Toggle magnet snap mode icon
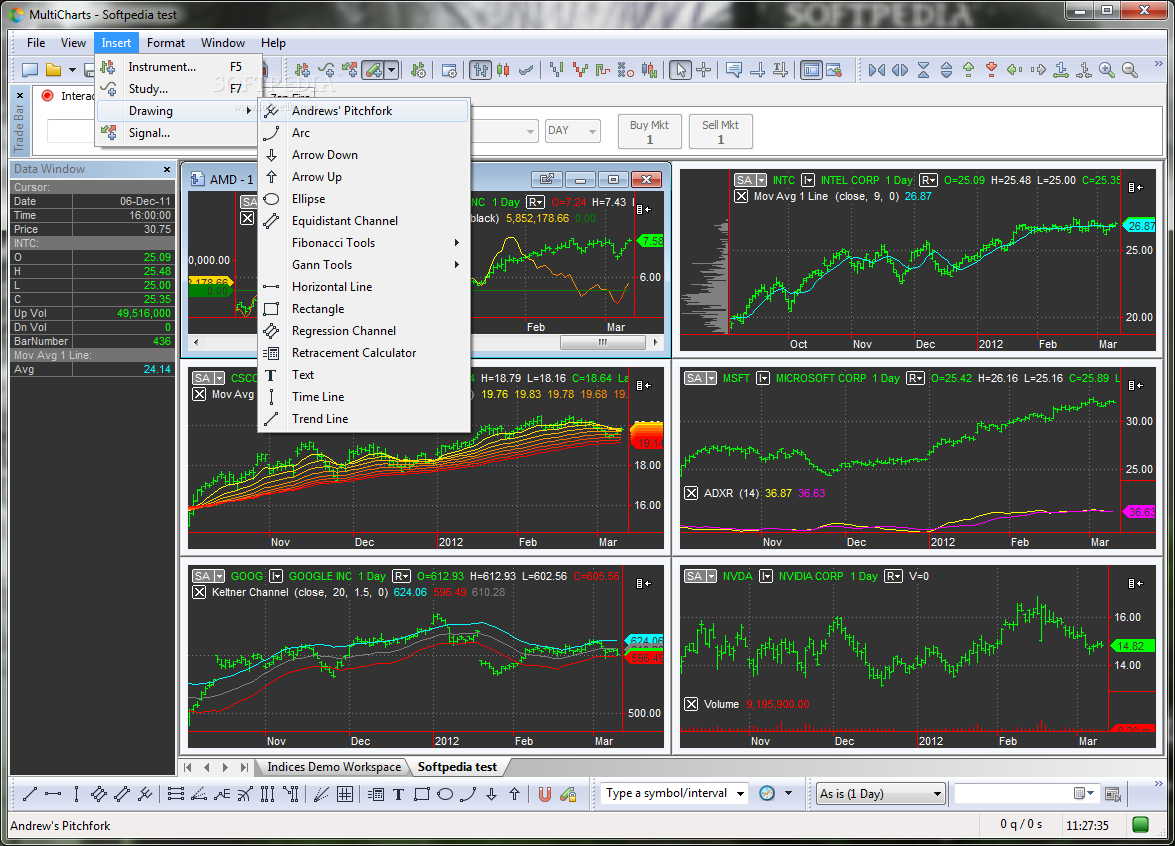The image size is (1175, 846). coord(545,794)
